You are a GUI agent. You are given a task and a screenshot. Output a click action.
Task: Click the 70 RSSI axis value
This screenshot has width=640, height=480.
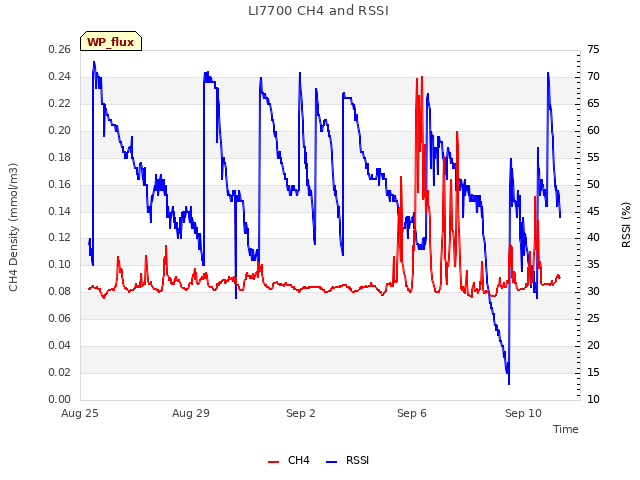[593, 77]
